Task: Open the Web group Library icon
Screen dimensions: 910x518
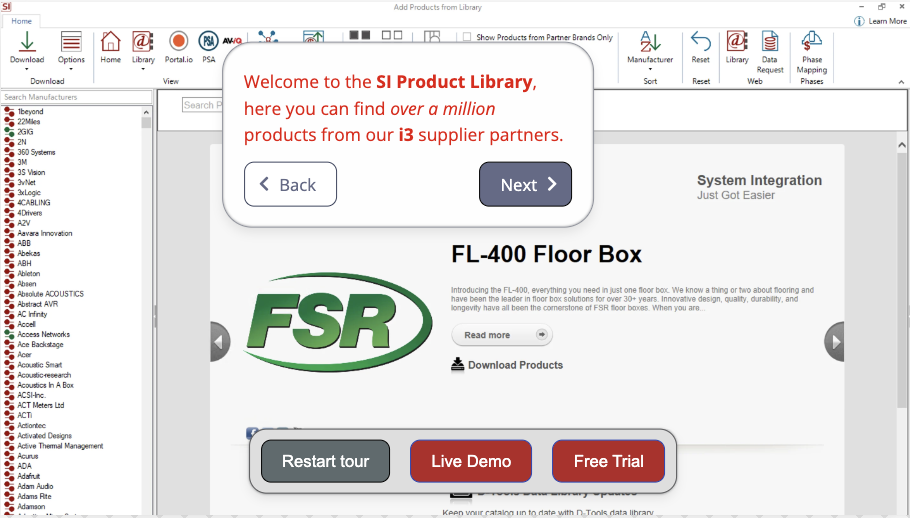Action: point(737,41)
